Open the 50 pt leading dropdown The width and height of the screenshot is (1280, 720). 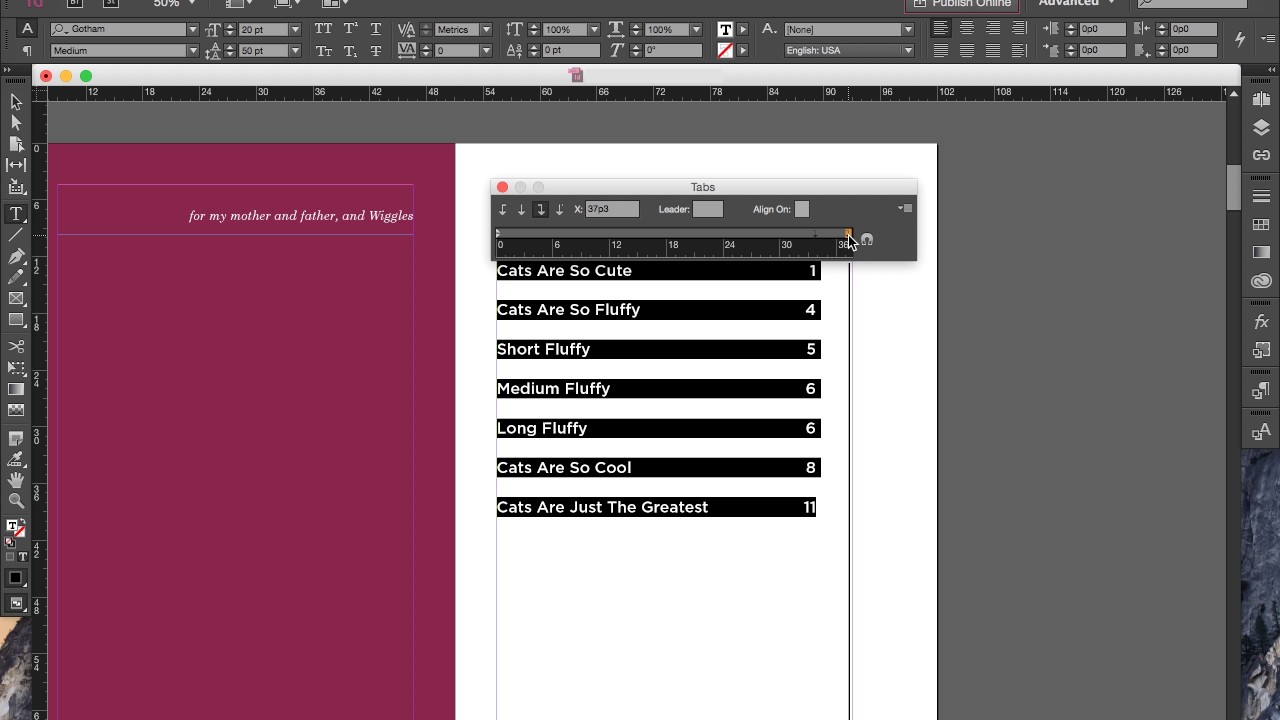(295, 50)
